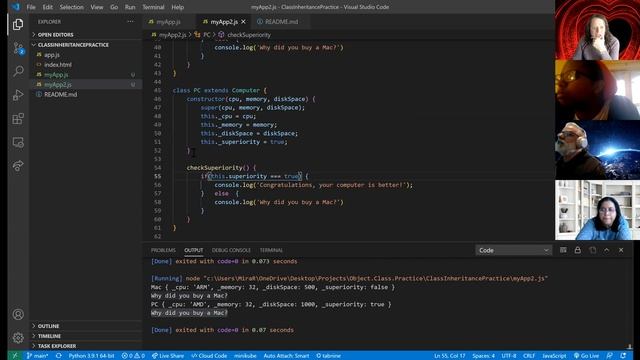Maximize the bottom panel

tap(607, 250)
